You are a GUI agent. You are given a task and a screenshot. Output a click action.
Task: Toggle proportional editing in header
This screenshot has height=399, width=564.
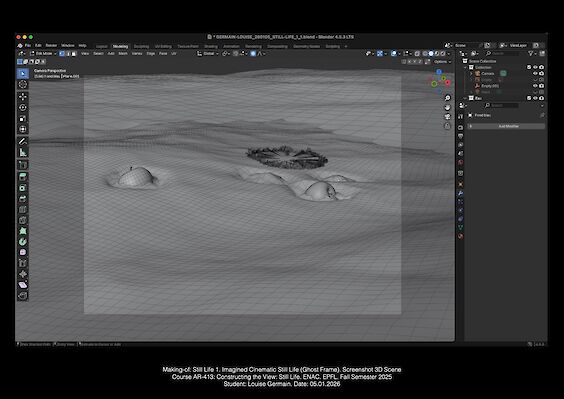click(x=253, y=54)
